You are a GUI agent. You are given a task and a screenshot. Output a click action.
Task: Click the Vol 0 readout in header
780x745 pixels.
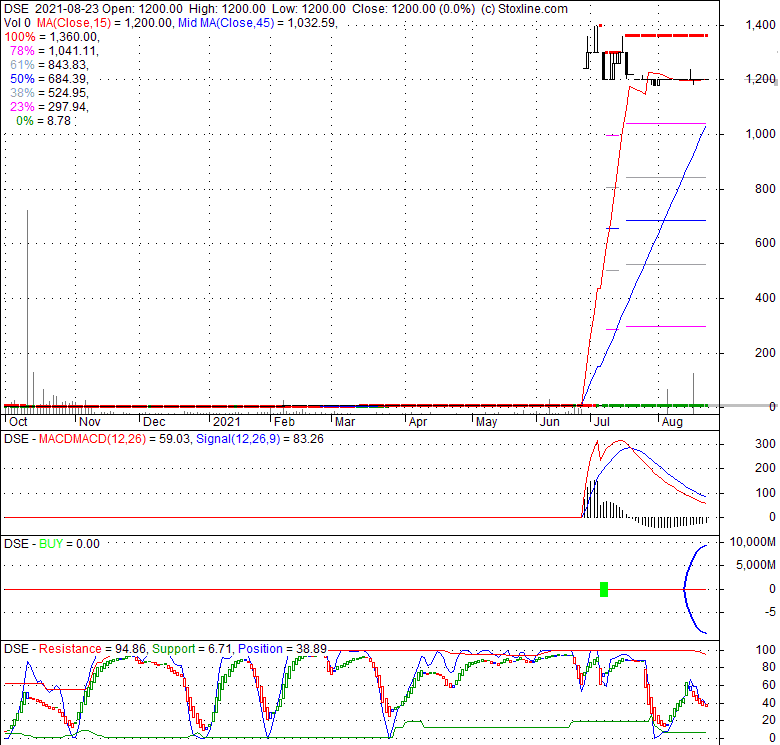click(x=17, y=23)
